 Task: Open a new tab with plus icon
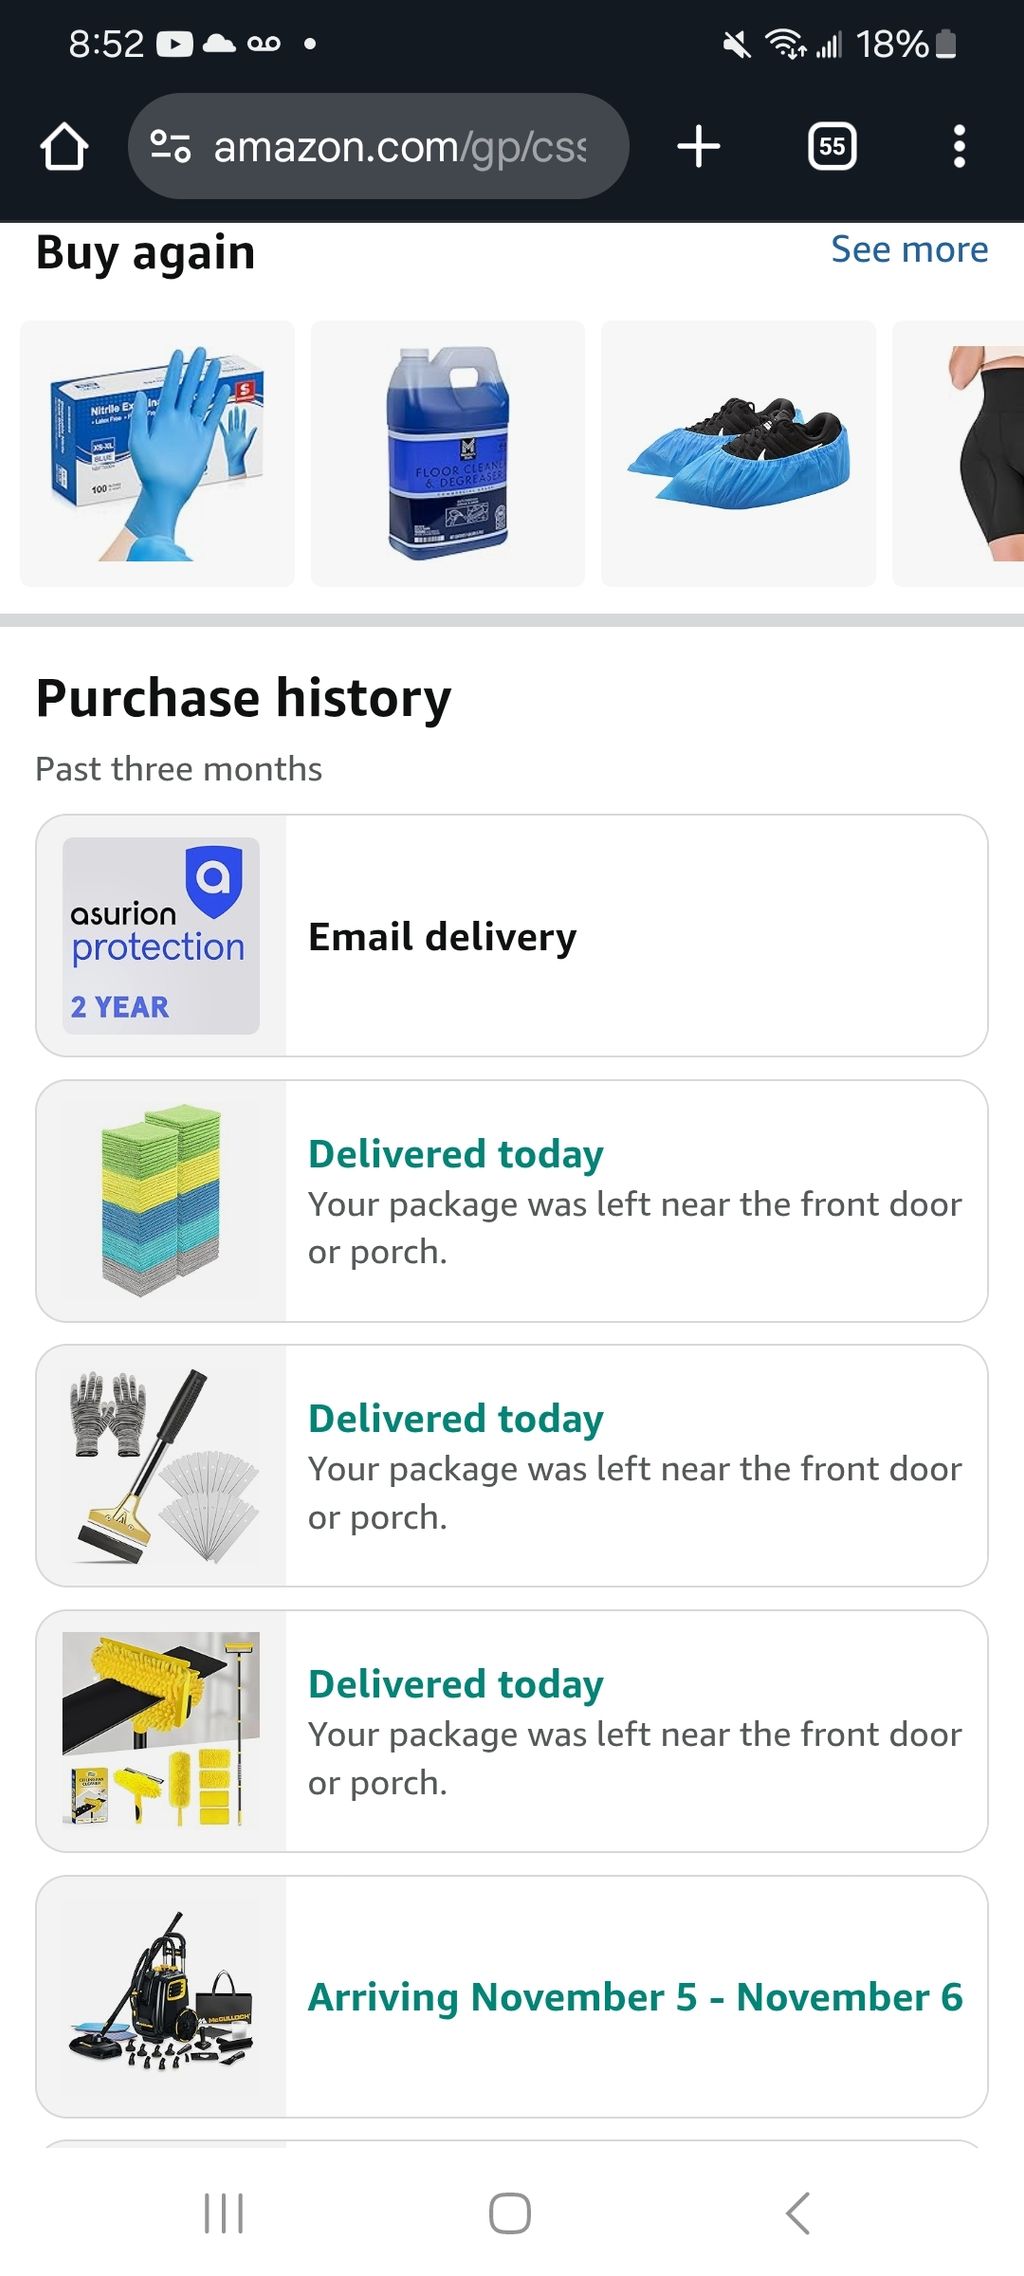tap(698, 147)
